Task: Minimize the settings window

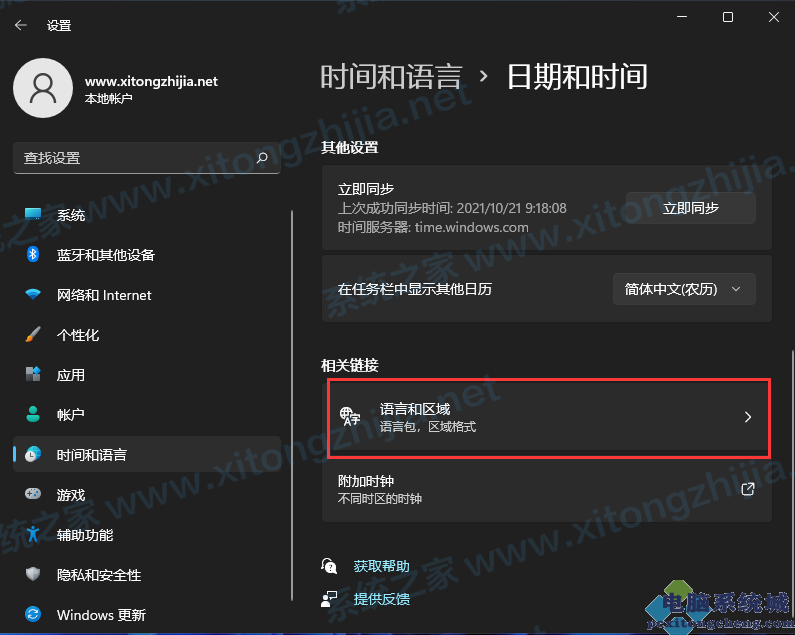Action: pyautogui.click(x=682, y=17)
